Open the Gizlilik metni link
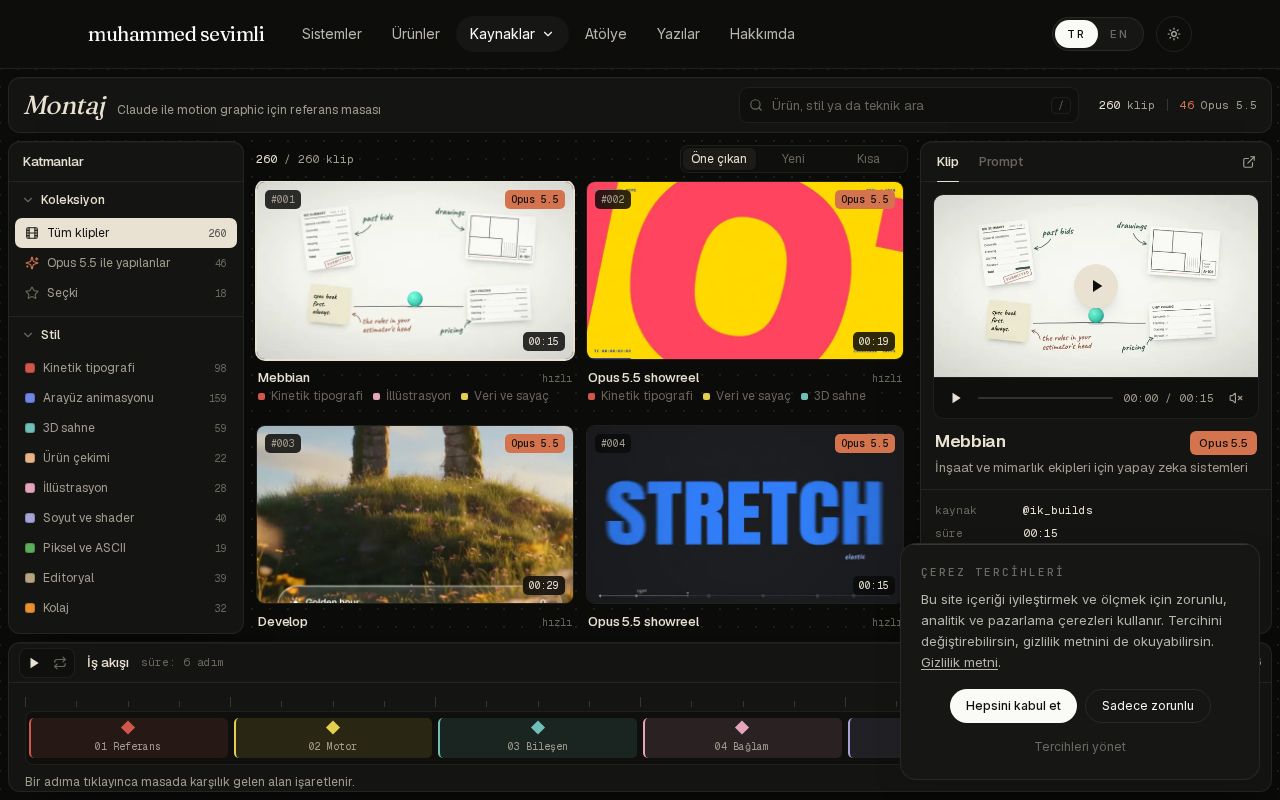This screenshot has width=1280, height=800. [959, 663]
